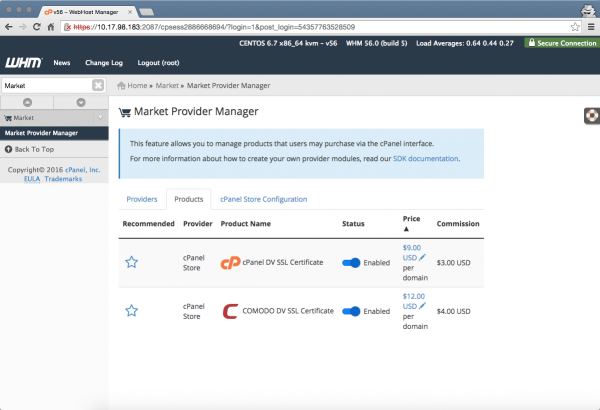
Task: Click the Back To Top arrow icon
Action: coord(8,149)
